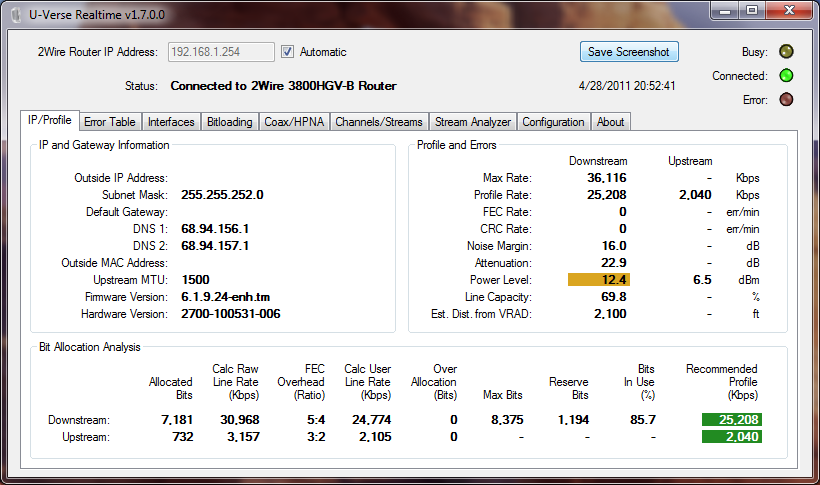
Task: Click the 2Wire Router IP Address field
Action: 221,52
